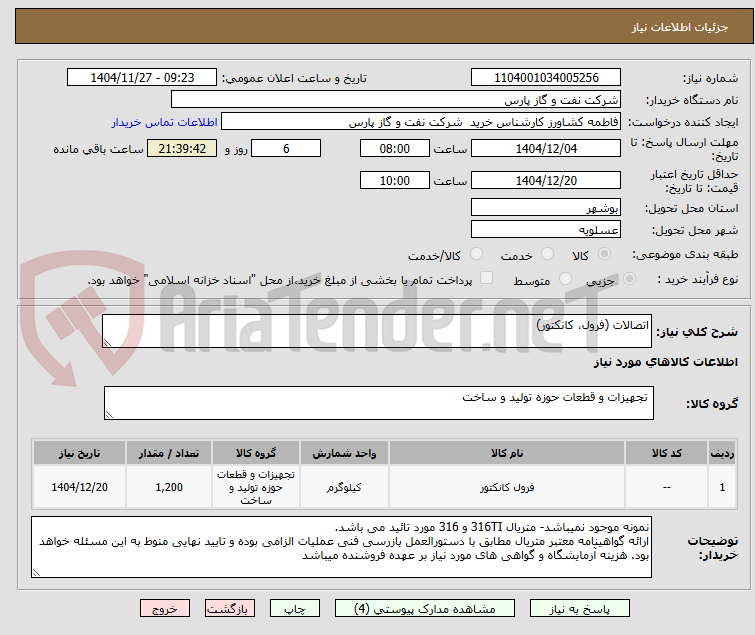Click the quantity cell 1,200
Viewport: 755px width, 635px height.
click(169, 487)
